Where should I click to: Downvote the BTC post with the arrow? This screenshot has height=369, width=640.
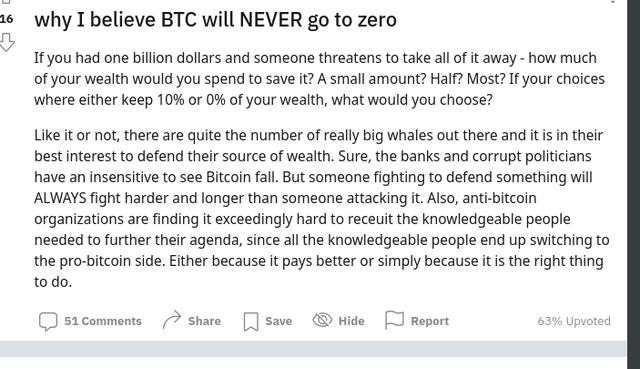coord(7,42)
